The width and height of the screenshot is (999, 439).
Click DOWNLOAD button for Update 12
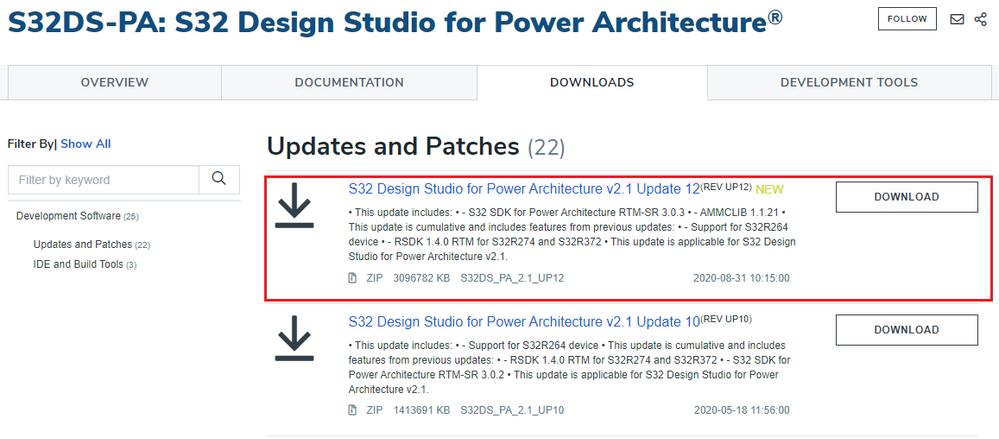[907, 197]
